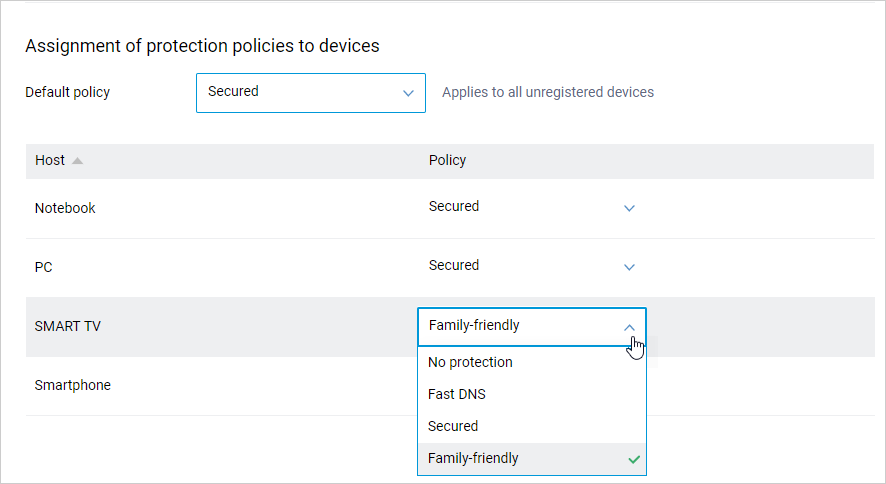Select the Family-friendly list option
Image resolution: width=886 pixels, height=484 pixels.
473,458
